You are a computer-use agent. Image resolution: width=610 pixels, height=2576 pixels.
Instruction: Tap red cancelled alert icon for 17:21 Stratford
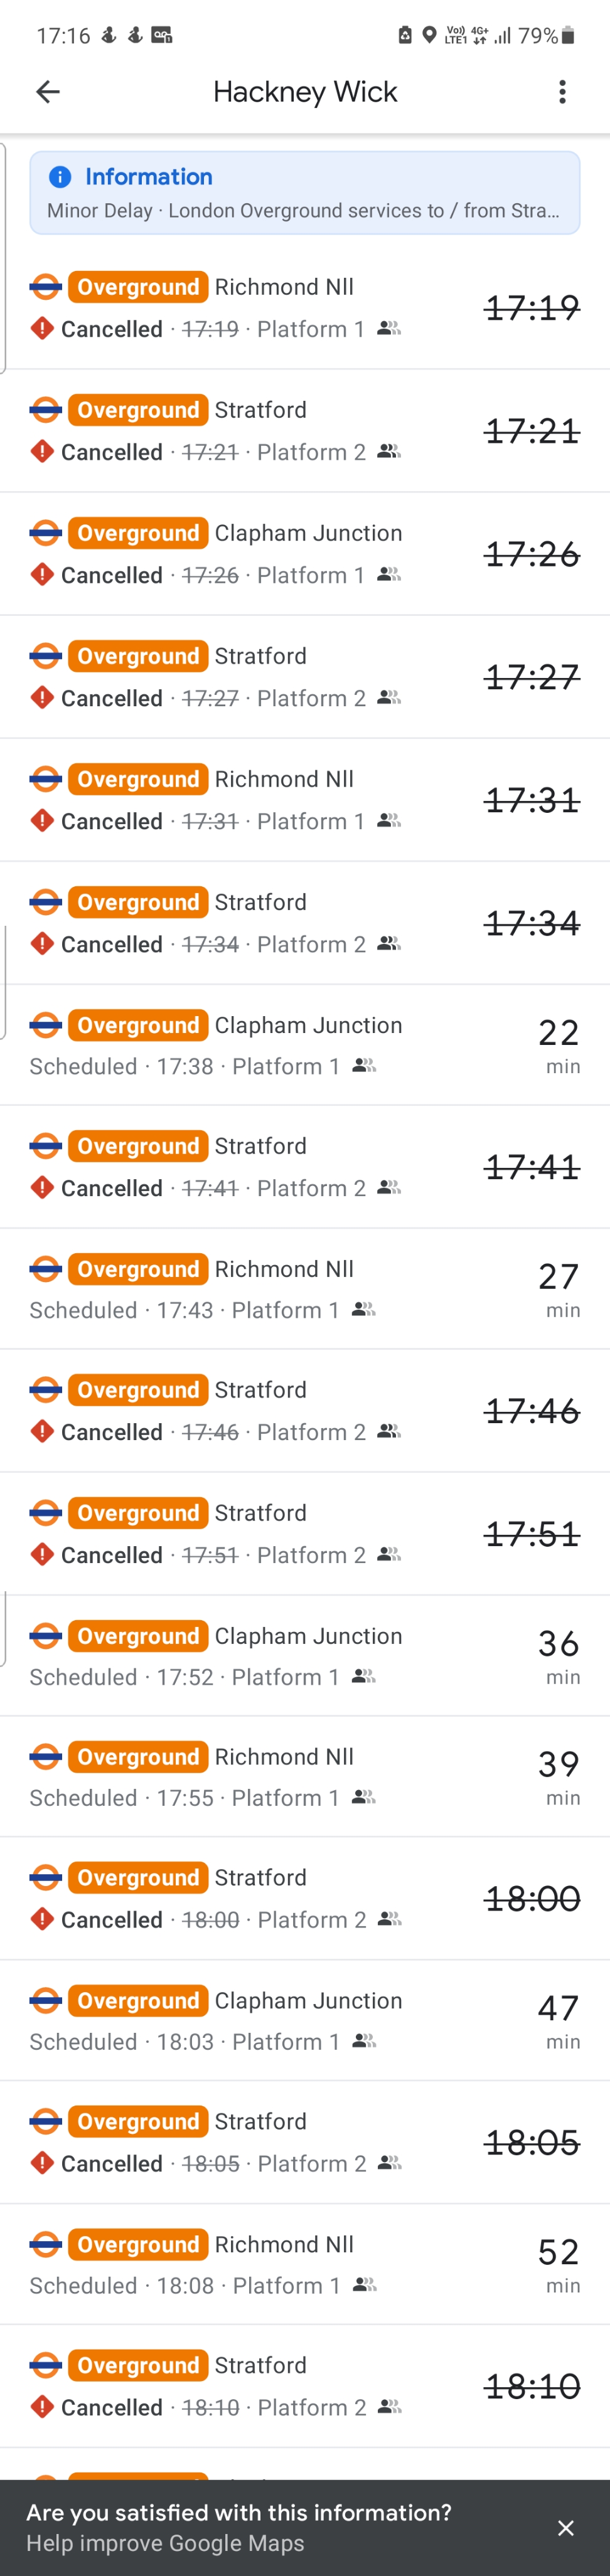(x=42, y=452)
